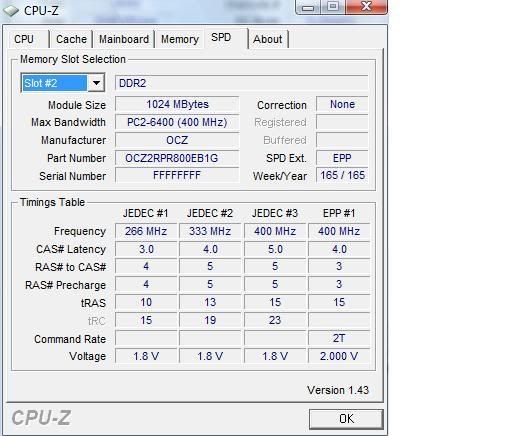Click the Week/Year value 165 / 165
The height and width of the screenshot is (436, 512).
tap(342, 176)
